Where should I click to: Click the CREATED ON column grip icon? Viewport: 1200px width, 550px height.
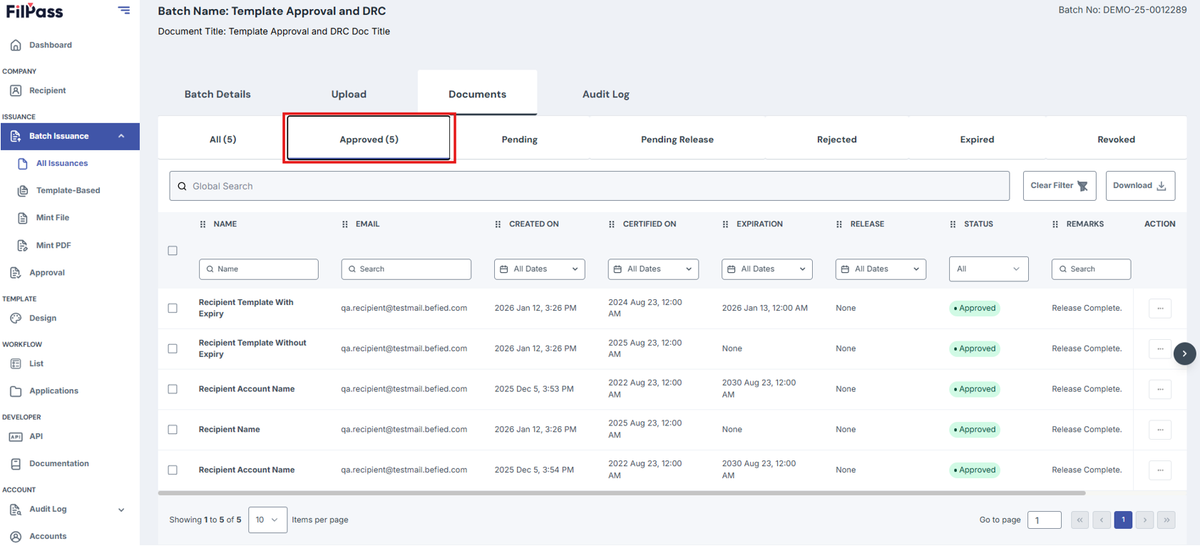pos(499,224)
